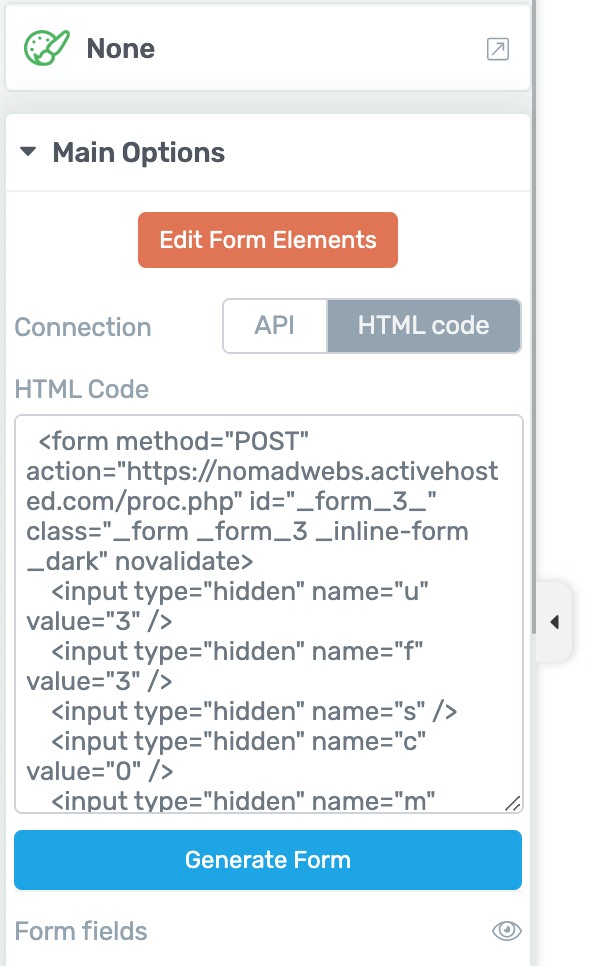
Task: Toggle Form fields visibility eye icon
Action: click(x=507, y=930)
